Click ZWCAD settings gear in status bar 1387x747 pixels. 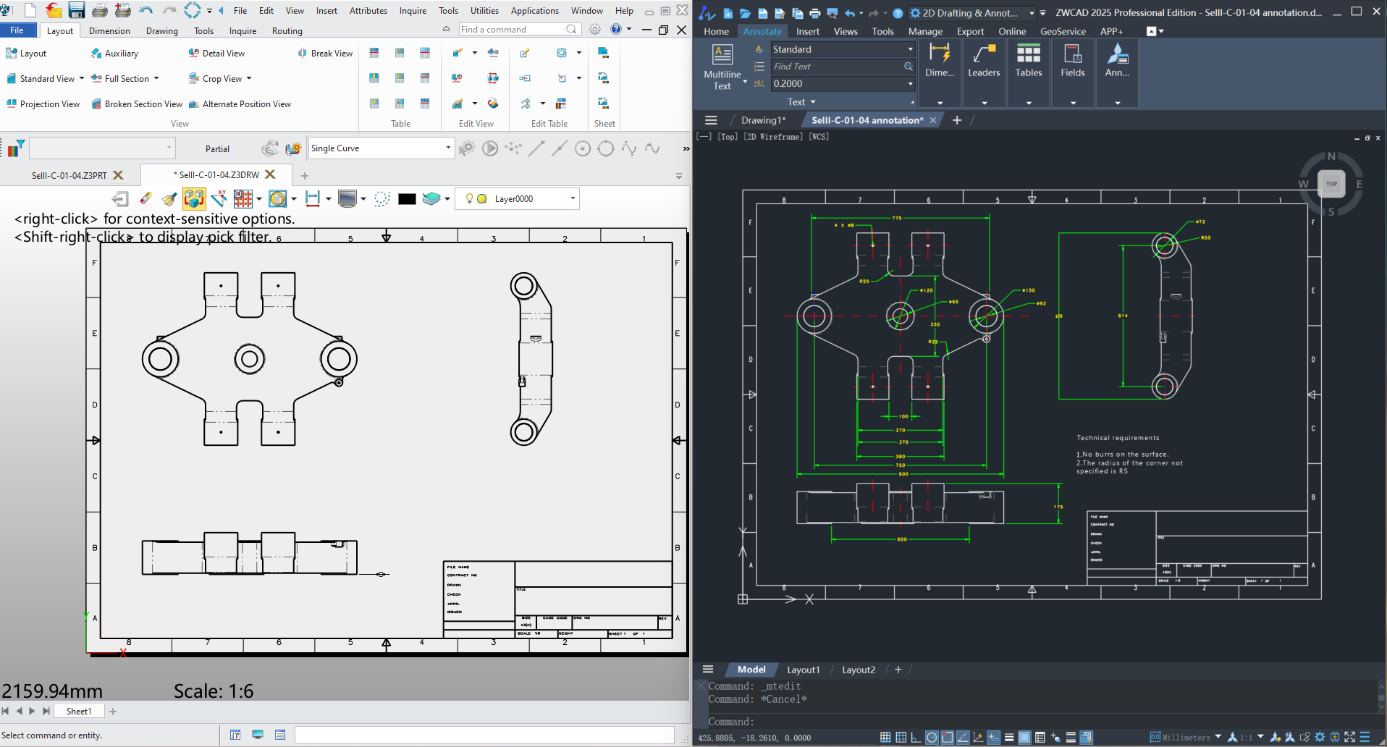click(1322, 737)
